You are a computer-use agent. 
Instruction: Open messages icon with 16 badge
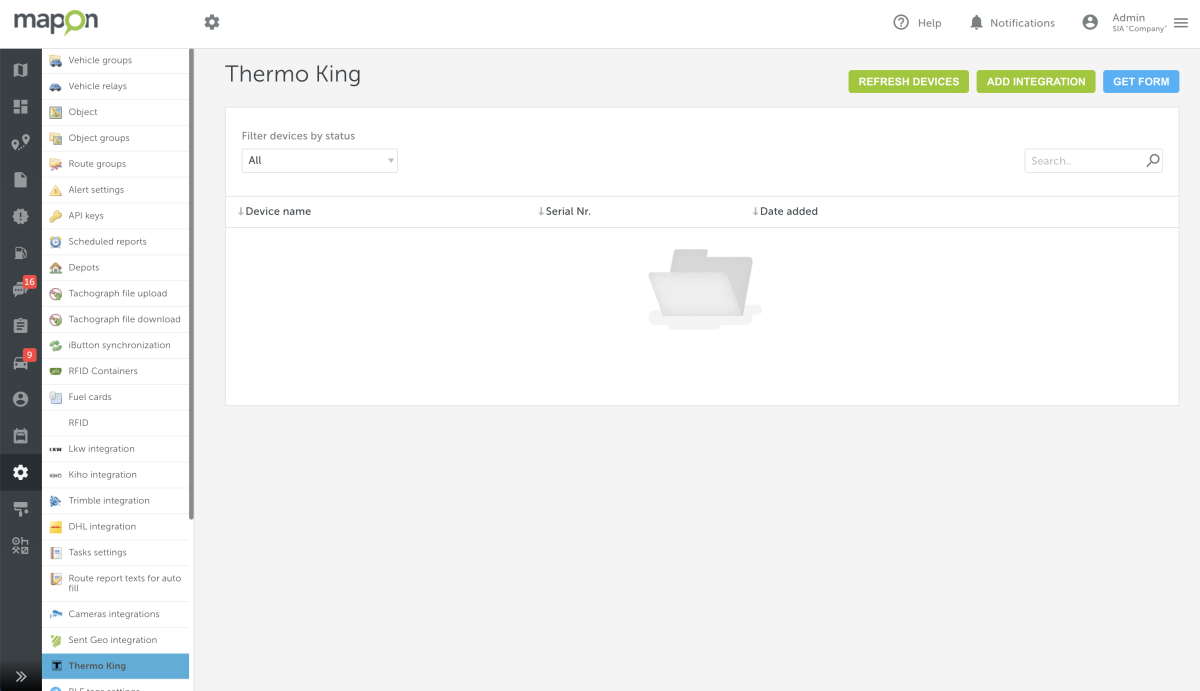(20, 289)
